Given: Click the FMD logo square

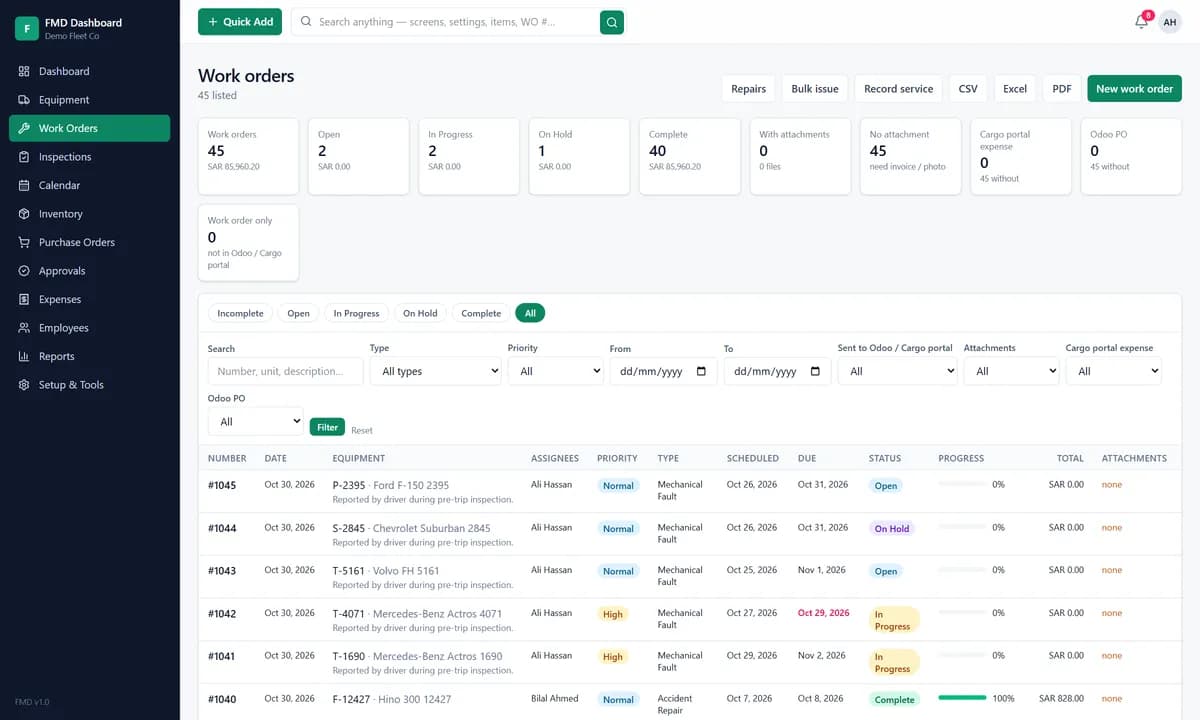Looking at the screenshot, I should click(x=27, y=28).
